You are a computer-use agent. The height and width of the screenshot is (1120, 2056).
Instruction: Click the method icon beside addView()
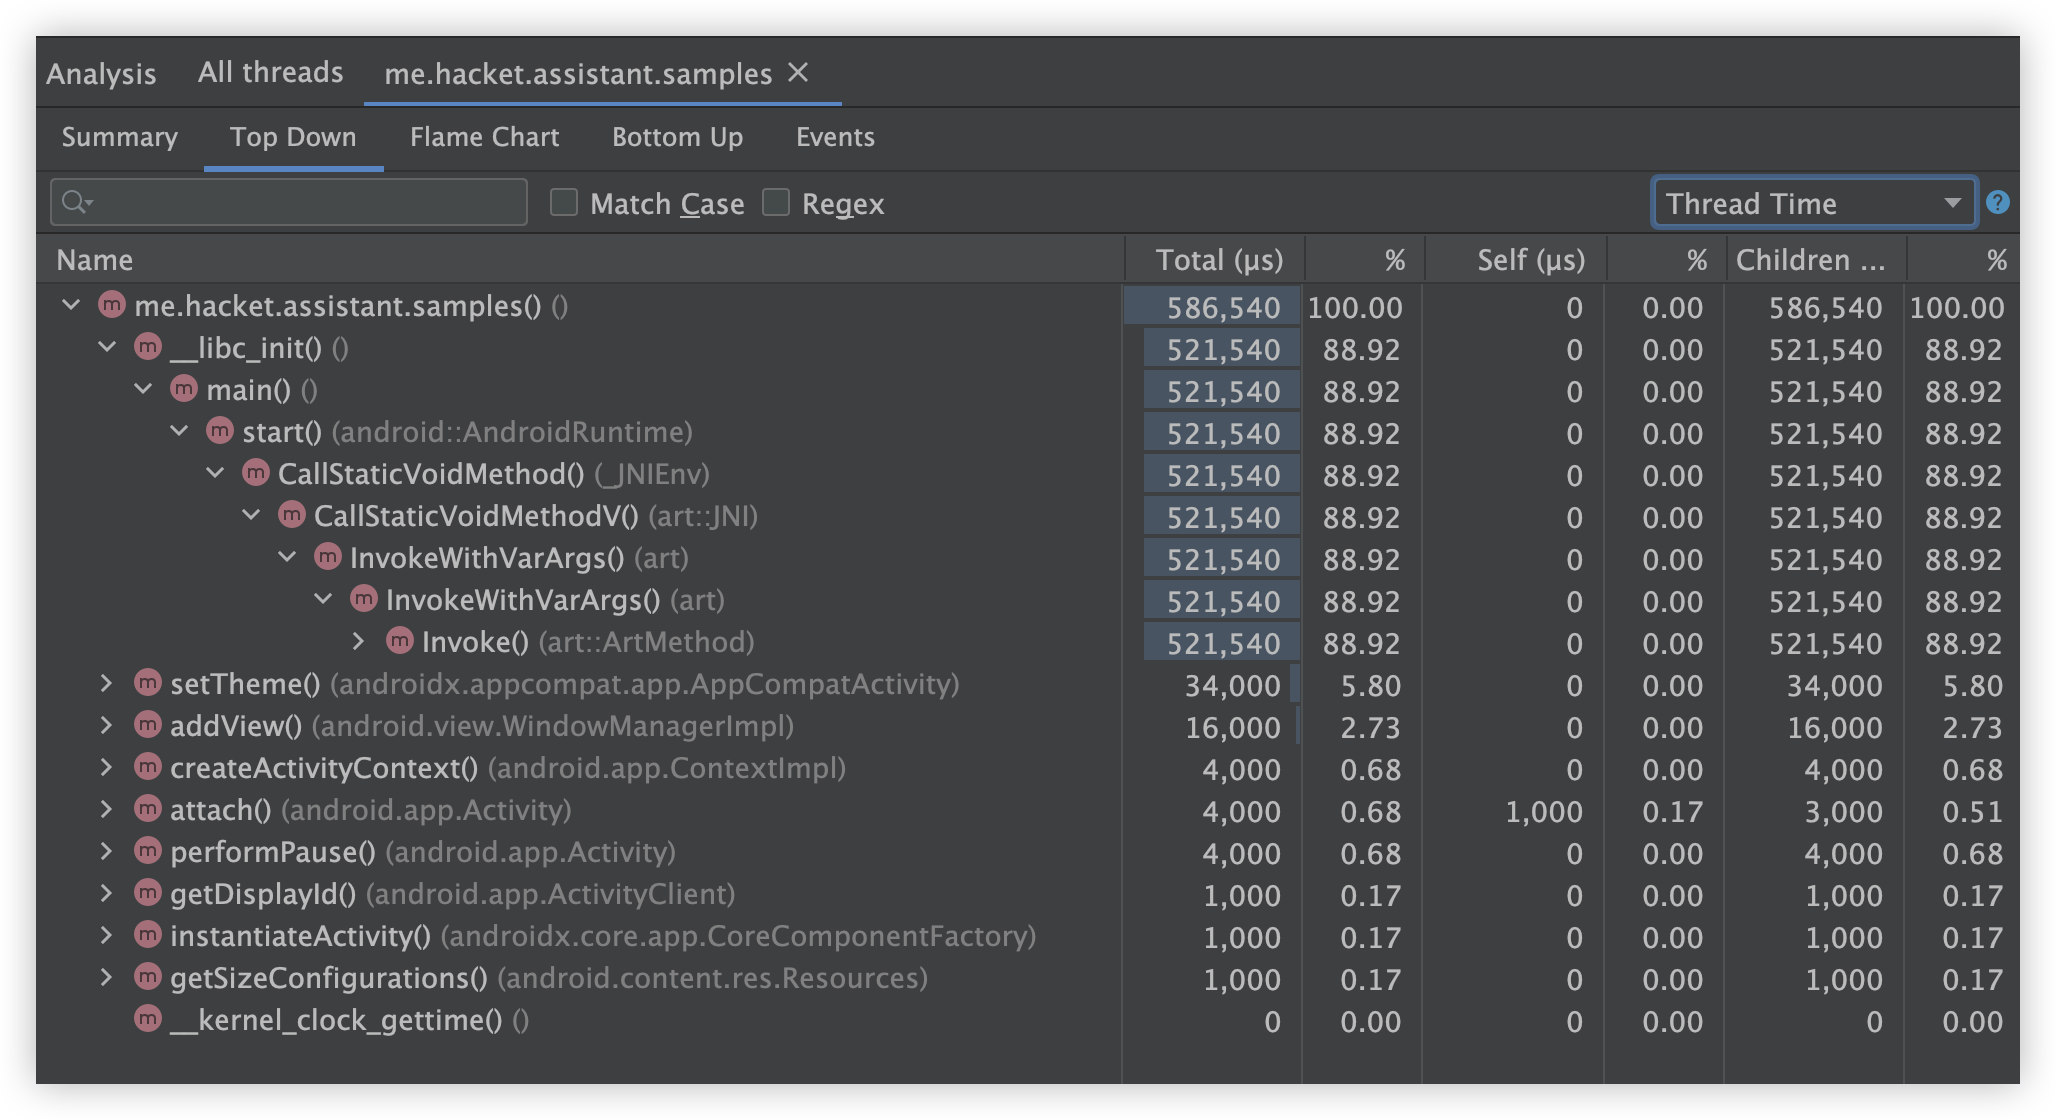click(147, 726)
